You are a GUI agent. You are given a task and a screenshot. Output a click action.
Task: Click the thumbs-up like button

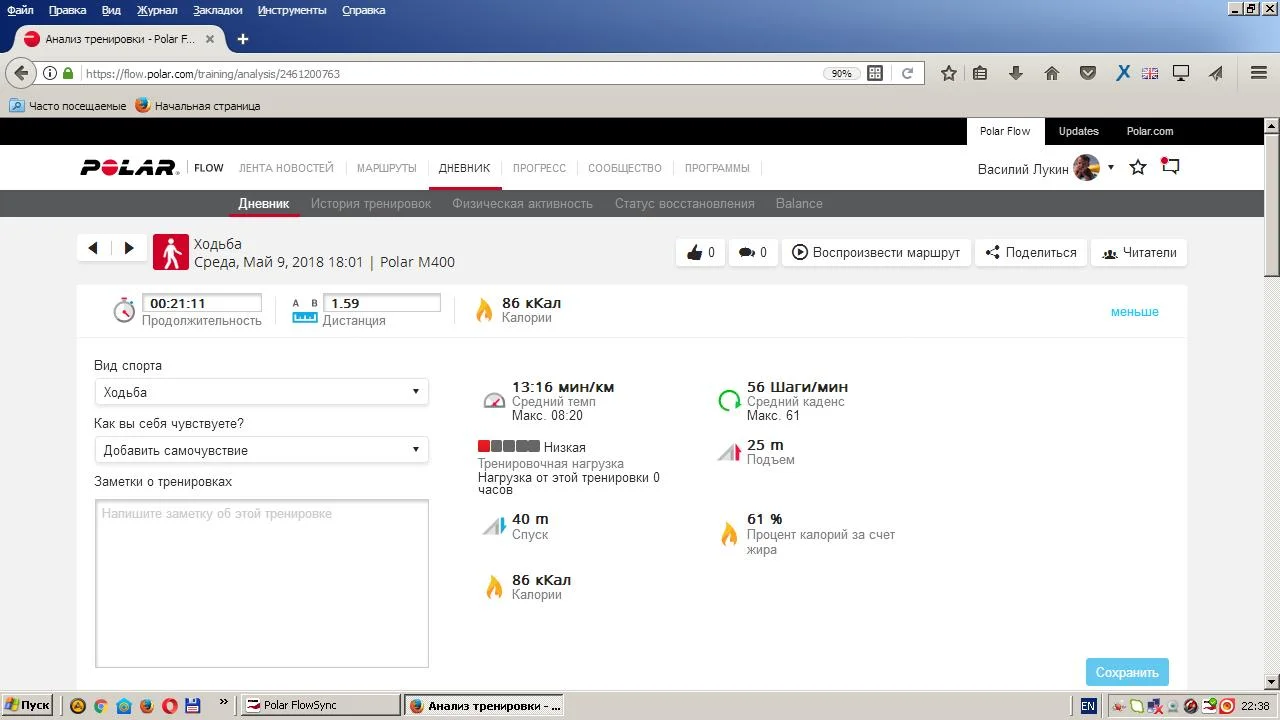tap(700, 252)
